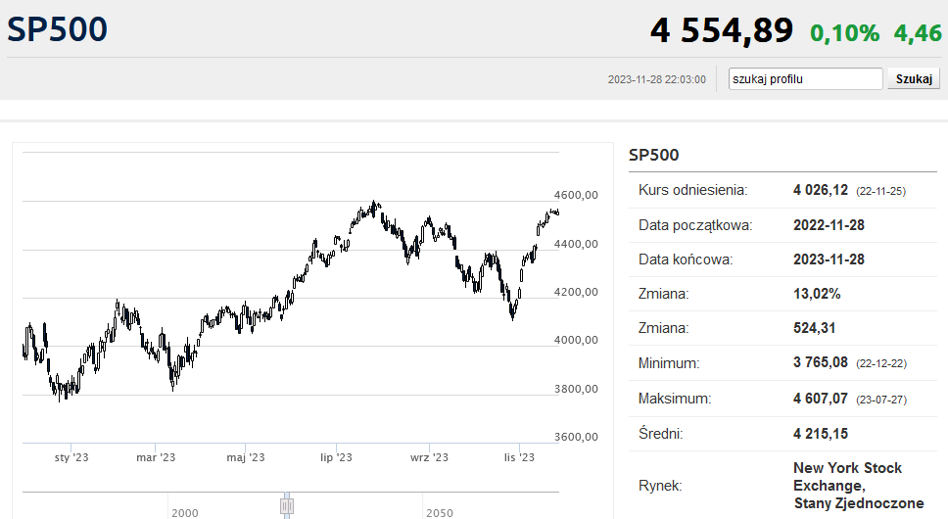Click the Data początkowa 2022-11-28 value
948x519 pixels.
click(x=829, y=225)
